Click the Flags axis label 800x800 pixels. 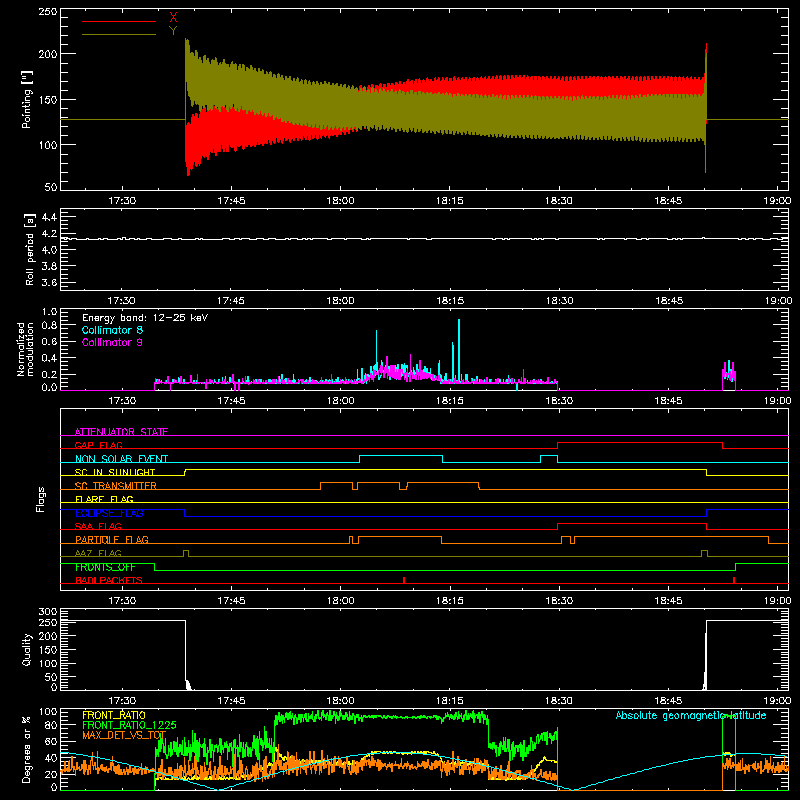point(40,499)
